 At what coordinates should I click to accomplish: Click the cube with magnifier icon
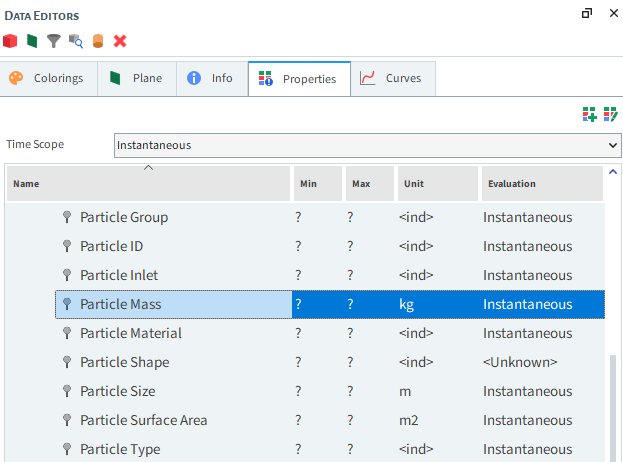pos(75,41)
